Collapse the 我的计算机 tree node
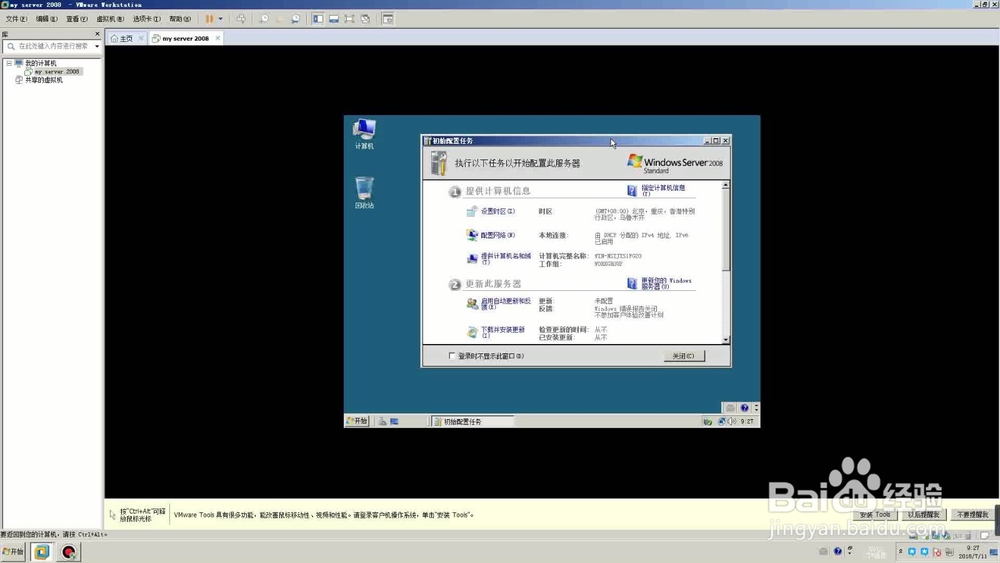1000x563 pixels. coord(9,63)
